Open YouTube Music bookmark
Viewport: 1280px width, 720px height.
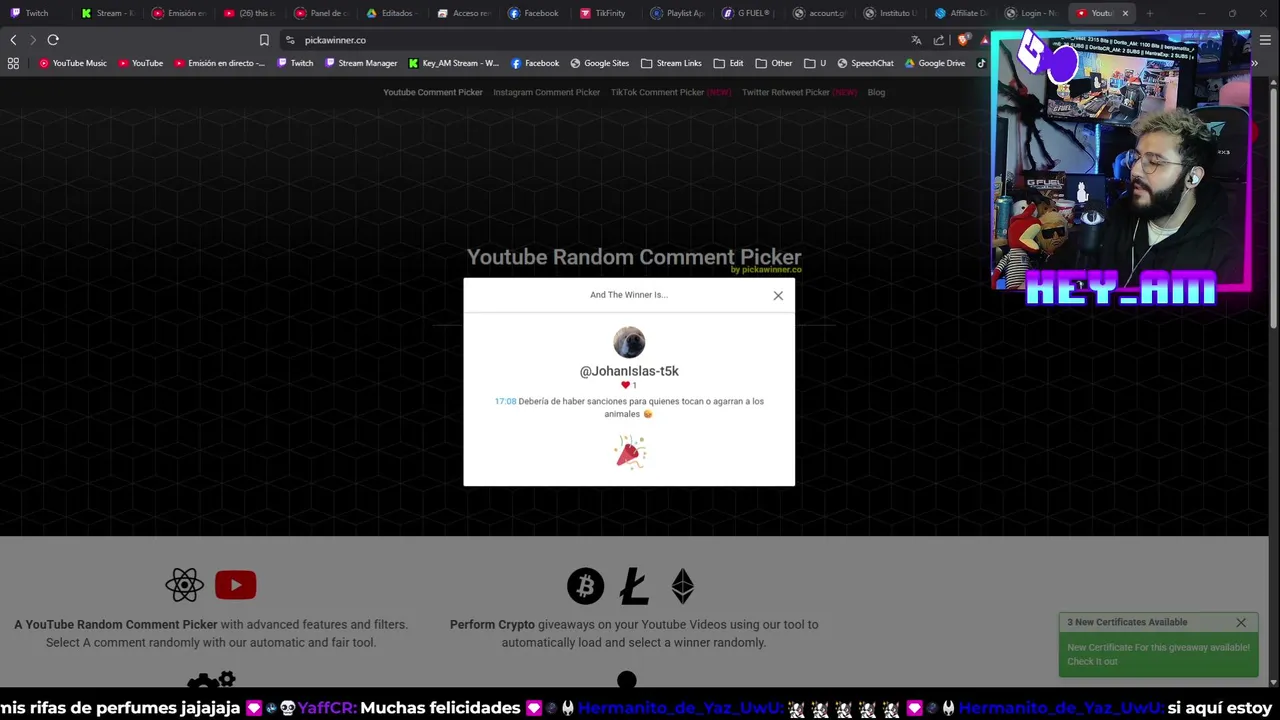(73, 63)
